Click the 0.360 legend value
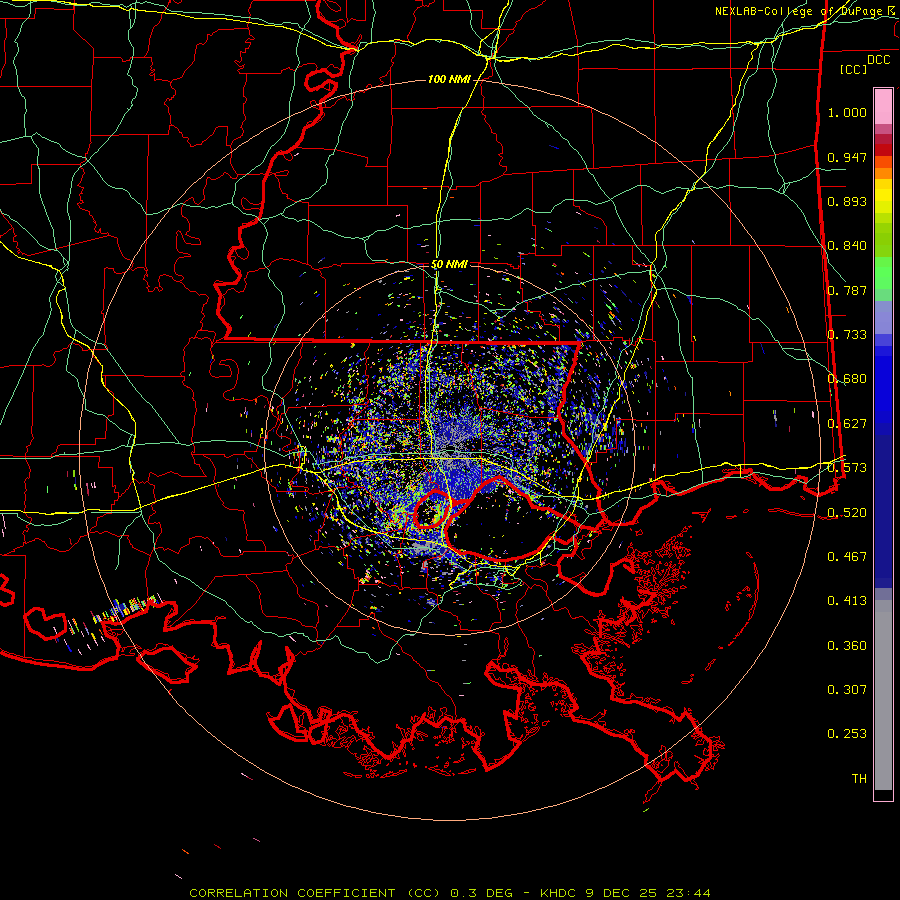900x900 pixels. [847, 646]
